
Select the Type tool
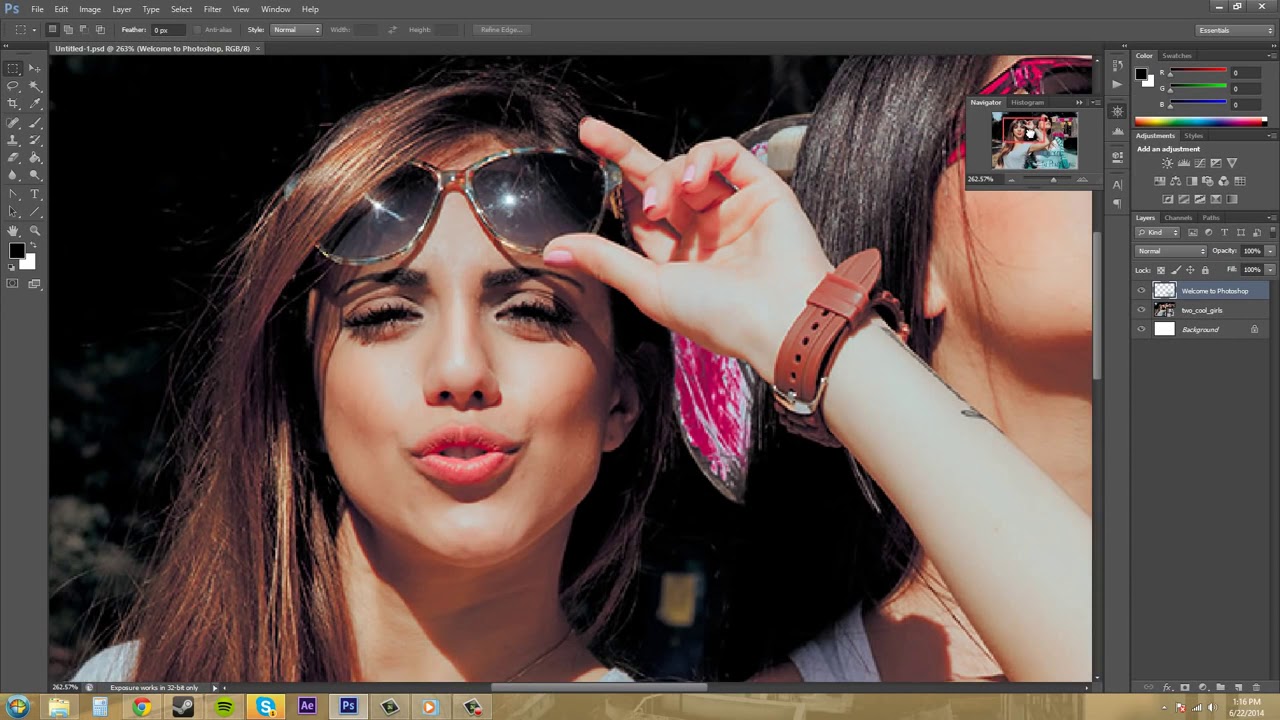[x=34, y=194]
